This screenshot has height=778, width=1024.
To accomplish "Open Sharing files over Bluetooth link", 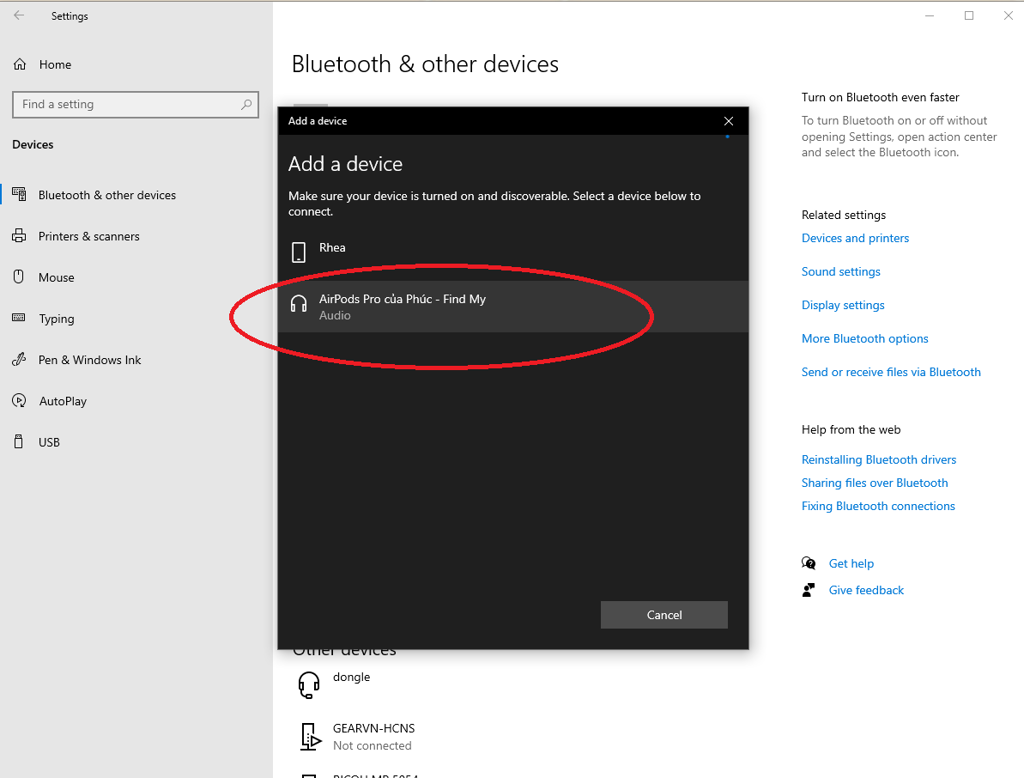I will [874, 482].
